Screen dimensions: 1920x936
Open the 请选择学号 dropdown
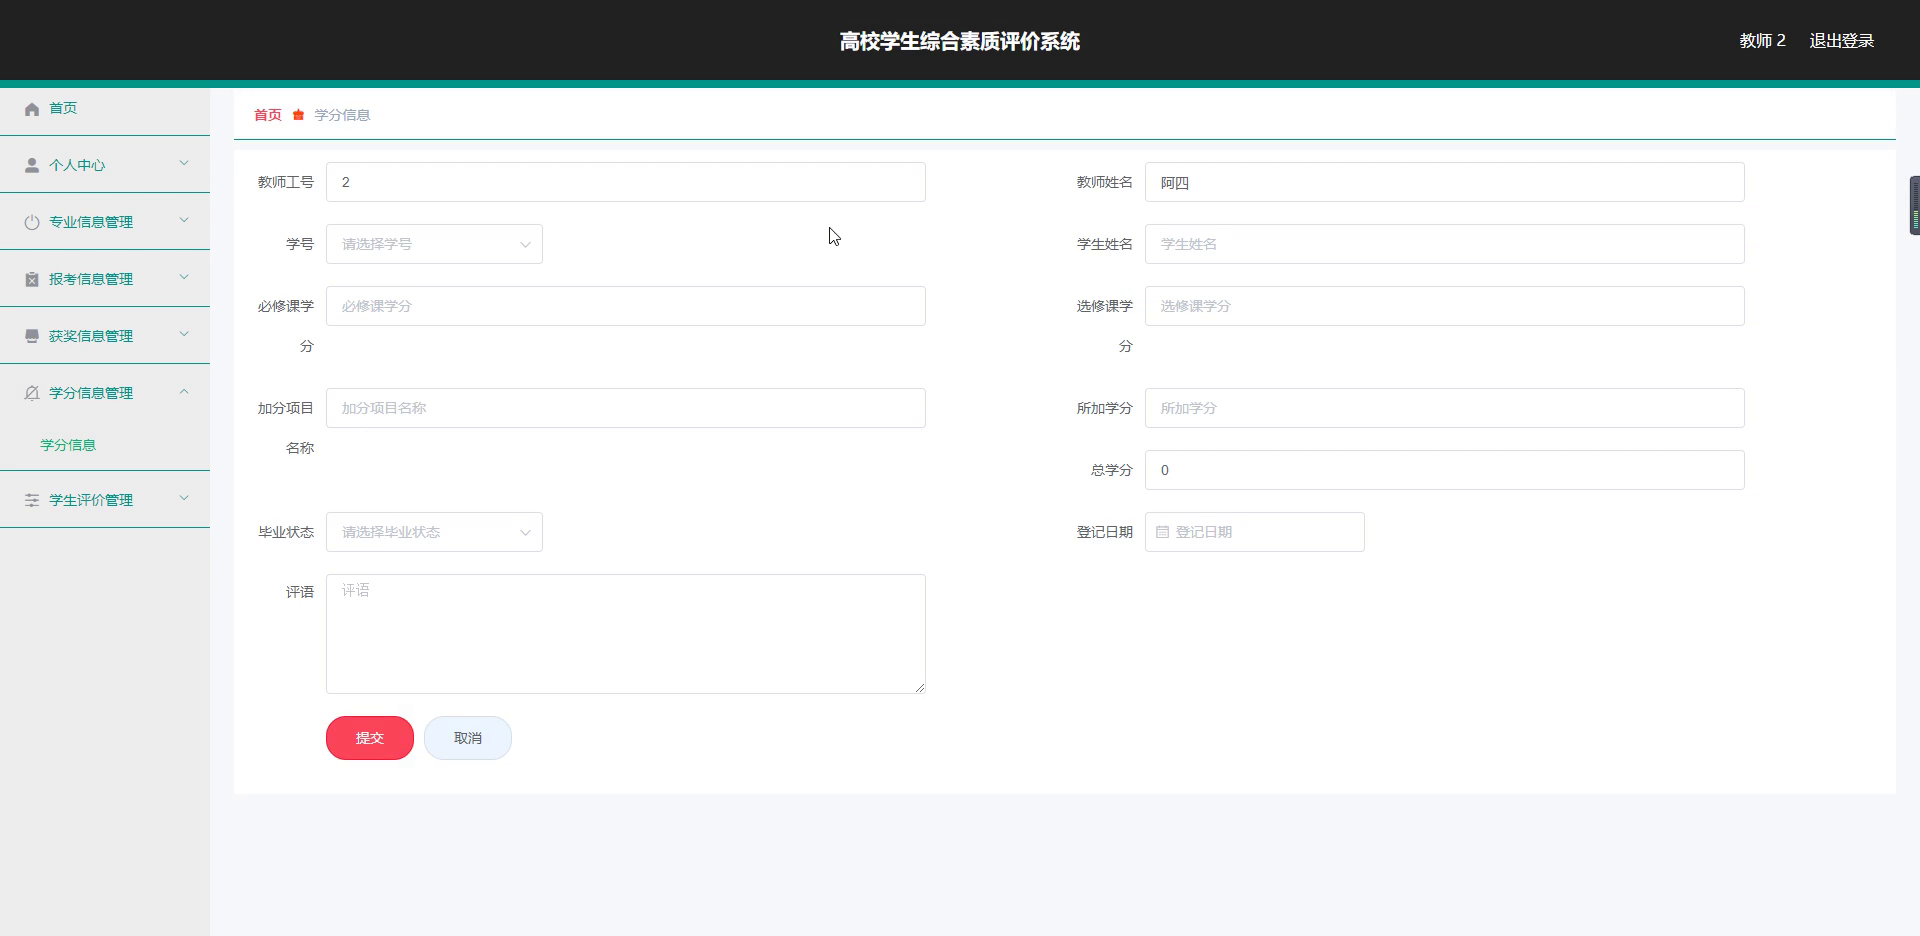click(x=434, y=244)
